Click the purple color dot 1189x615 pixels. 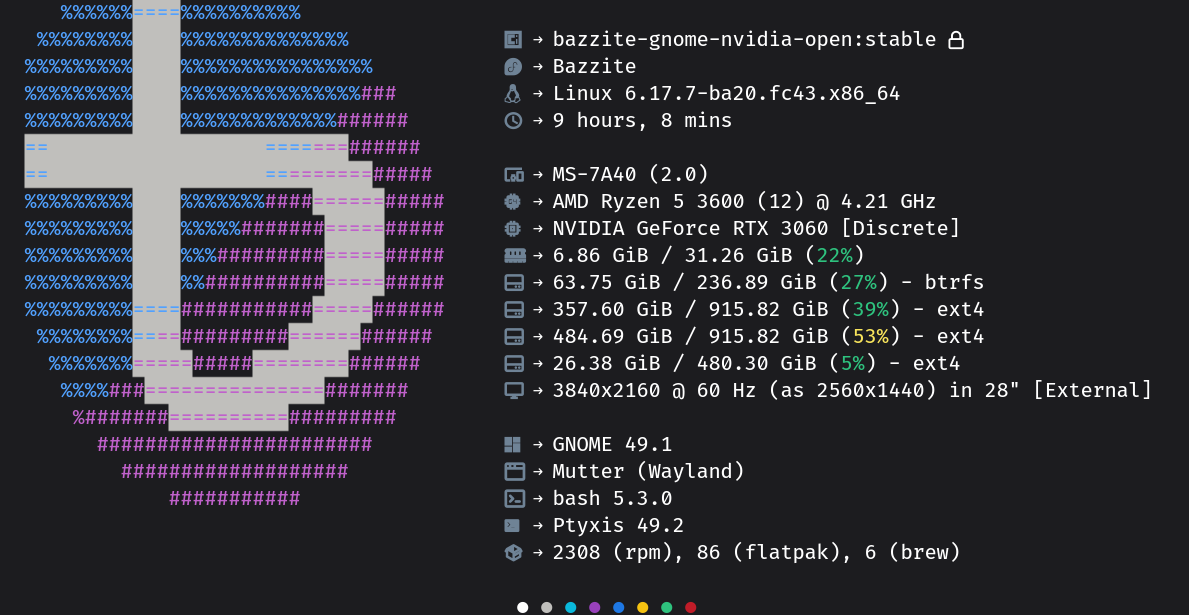594,607
